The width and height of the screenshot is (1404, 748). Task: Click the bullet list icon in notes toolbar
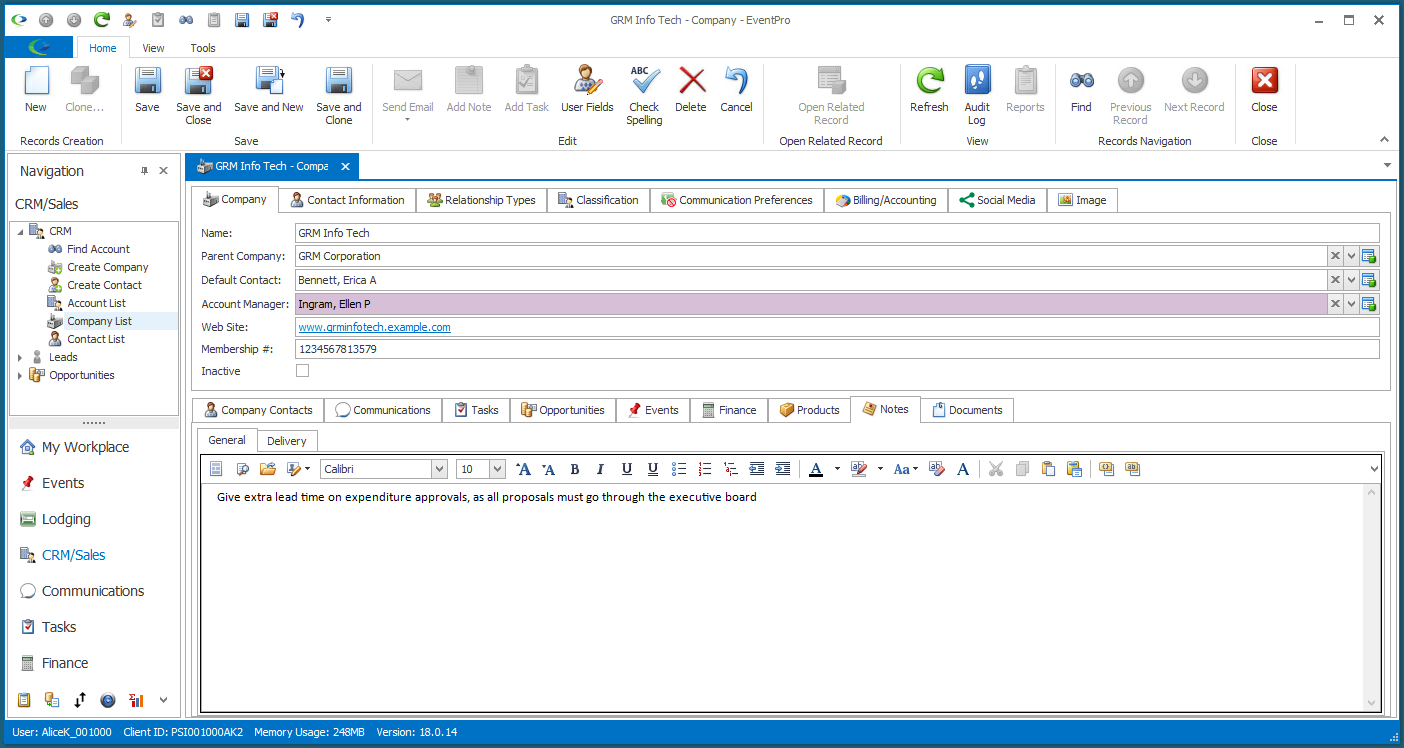[x=679, y=468]
